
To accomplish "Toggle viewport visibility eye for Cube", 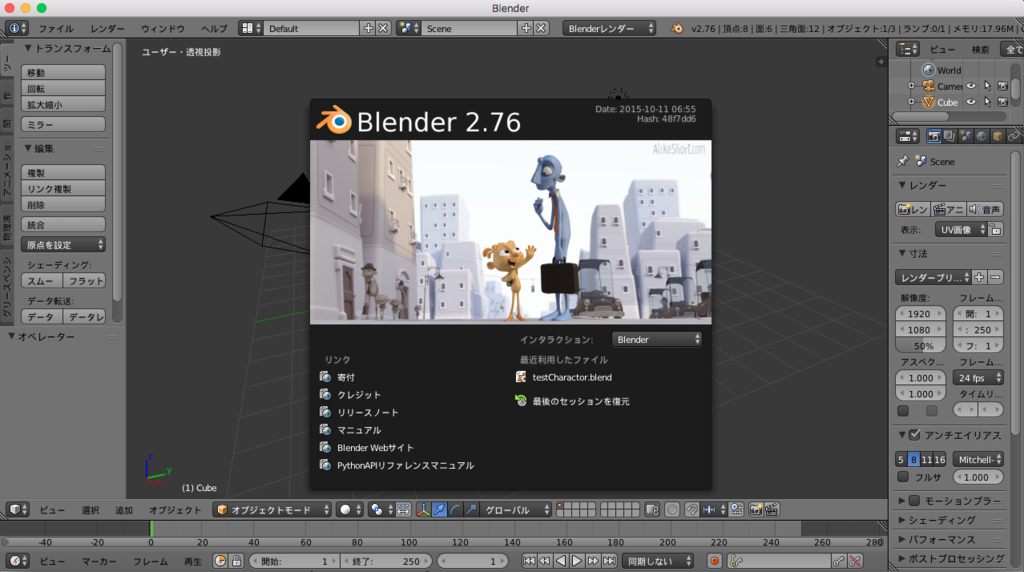I will point(971,102).
